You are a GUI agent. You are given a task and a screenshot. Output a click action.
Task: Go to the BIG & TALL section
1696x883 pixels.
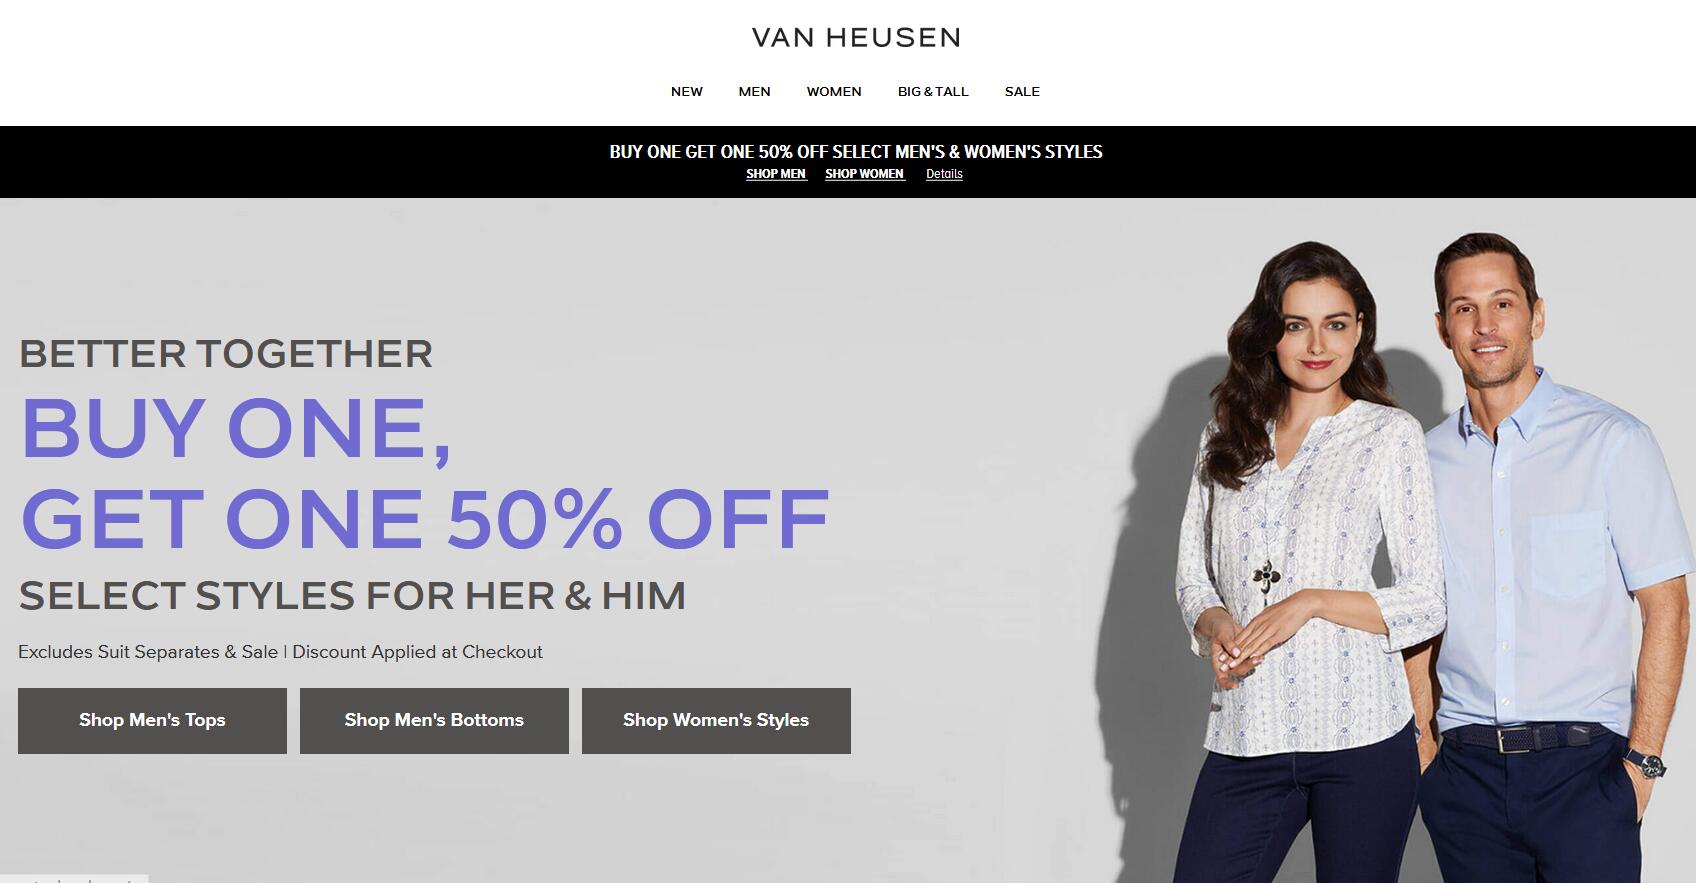click(933, 91)
